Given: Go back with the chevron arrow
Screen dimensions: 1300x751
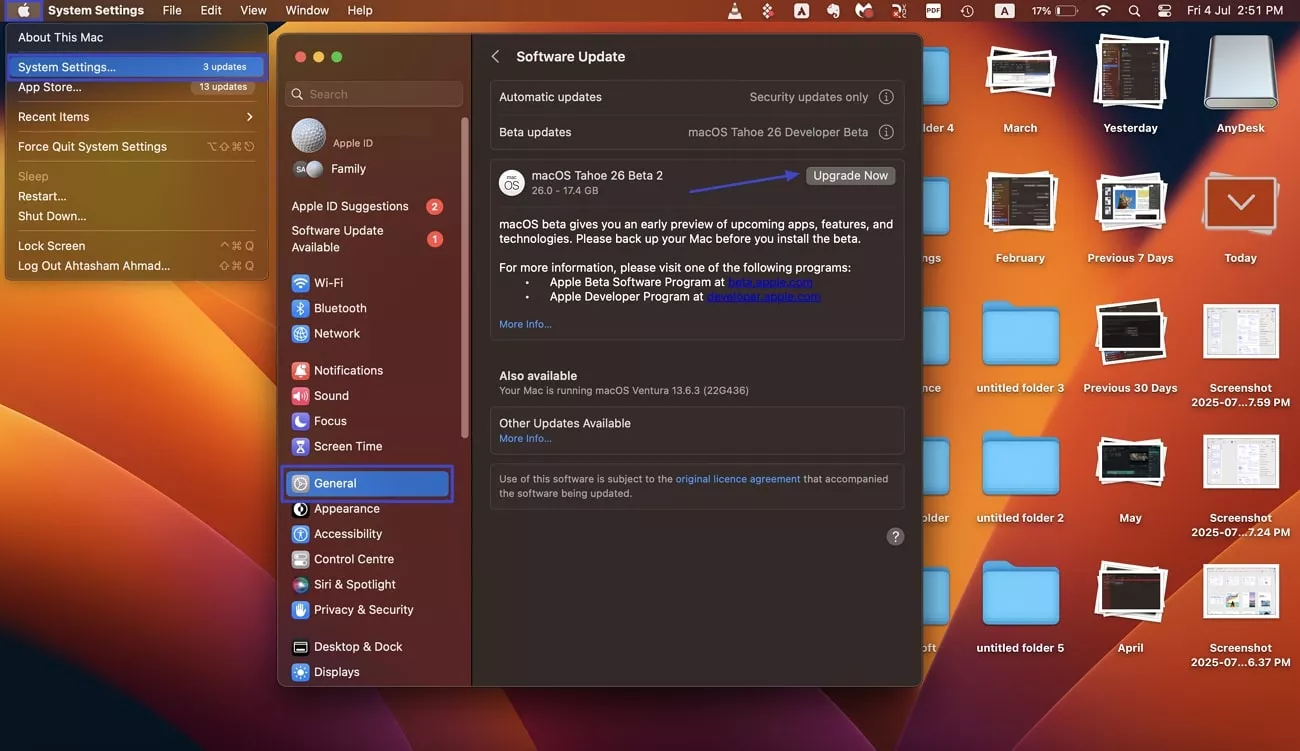Looking at the screenshot, I should coord(495,57).
